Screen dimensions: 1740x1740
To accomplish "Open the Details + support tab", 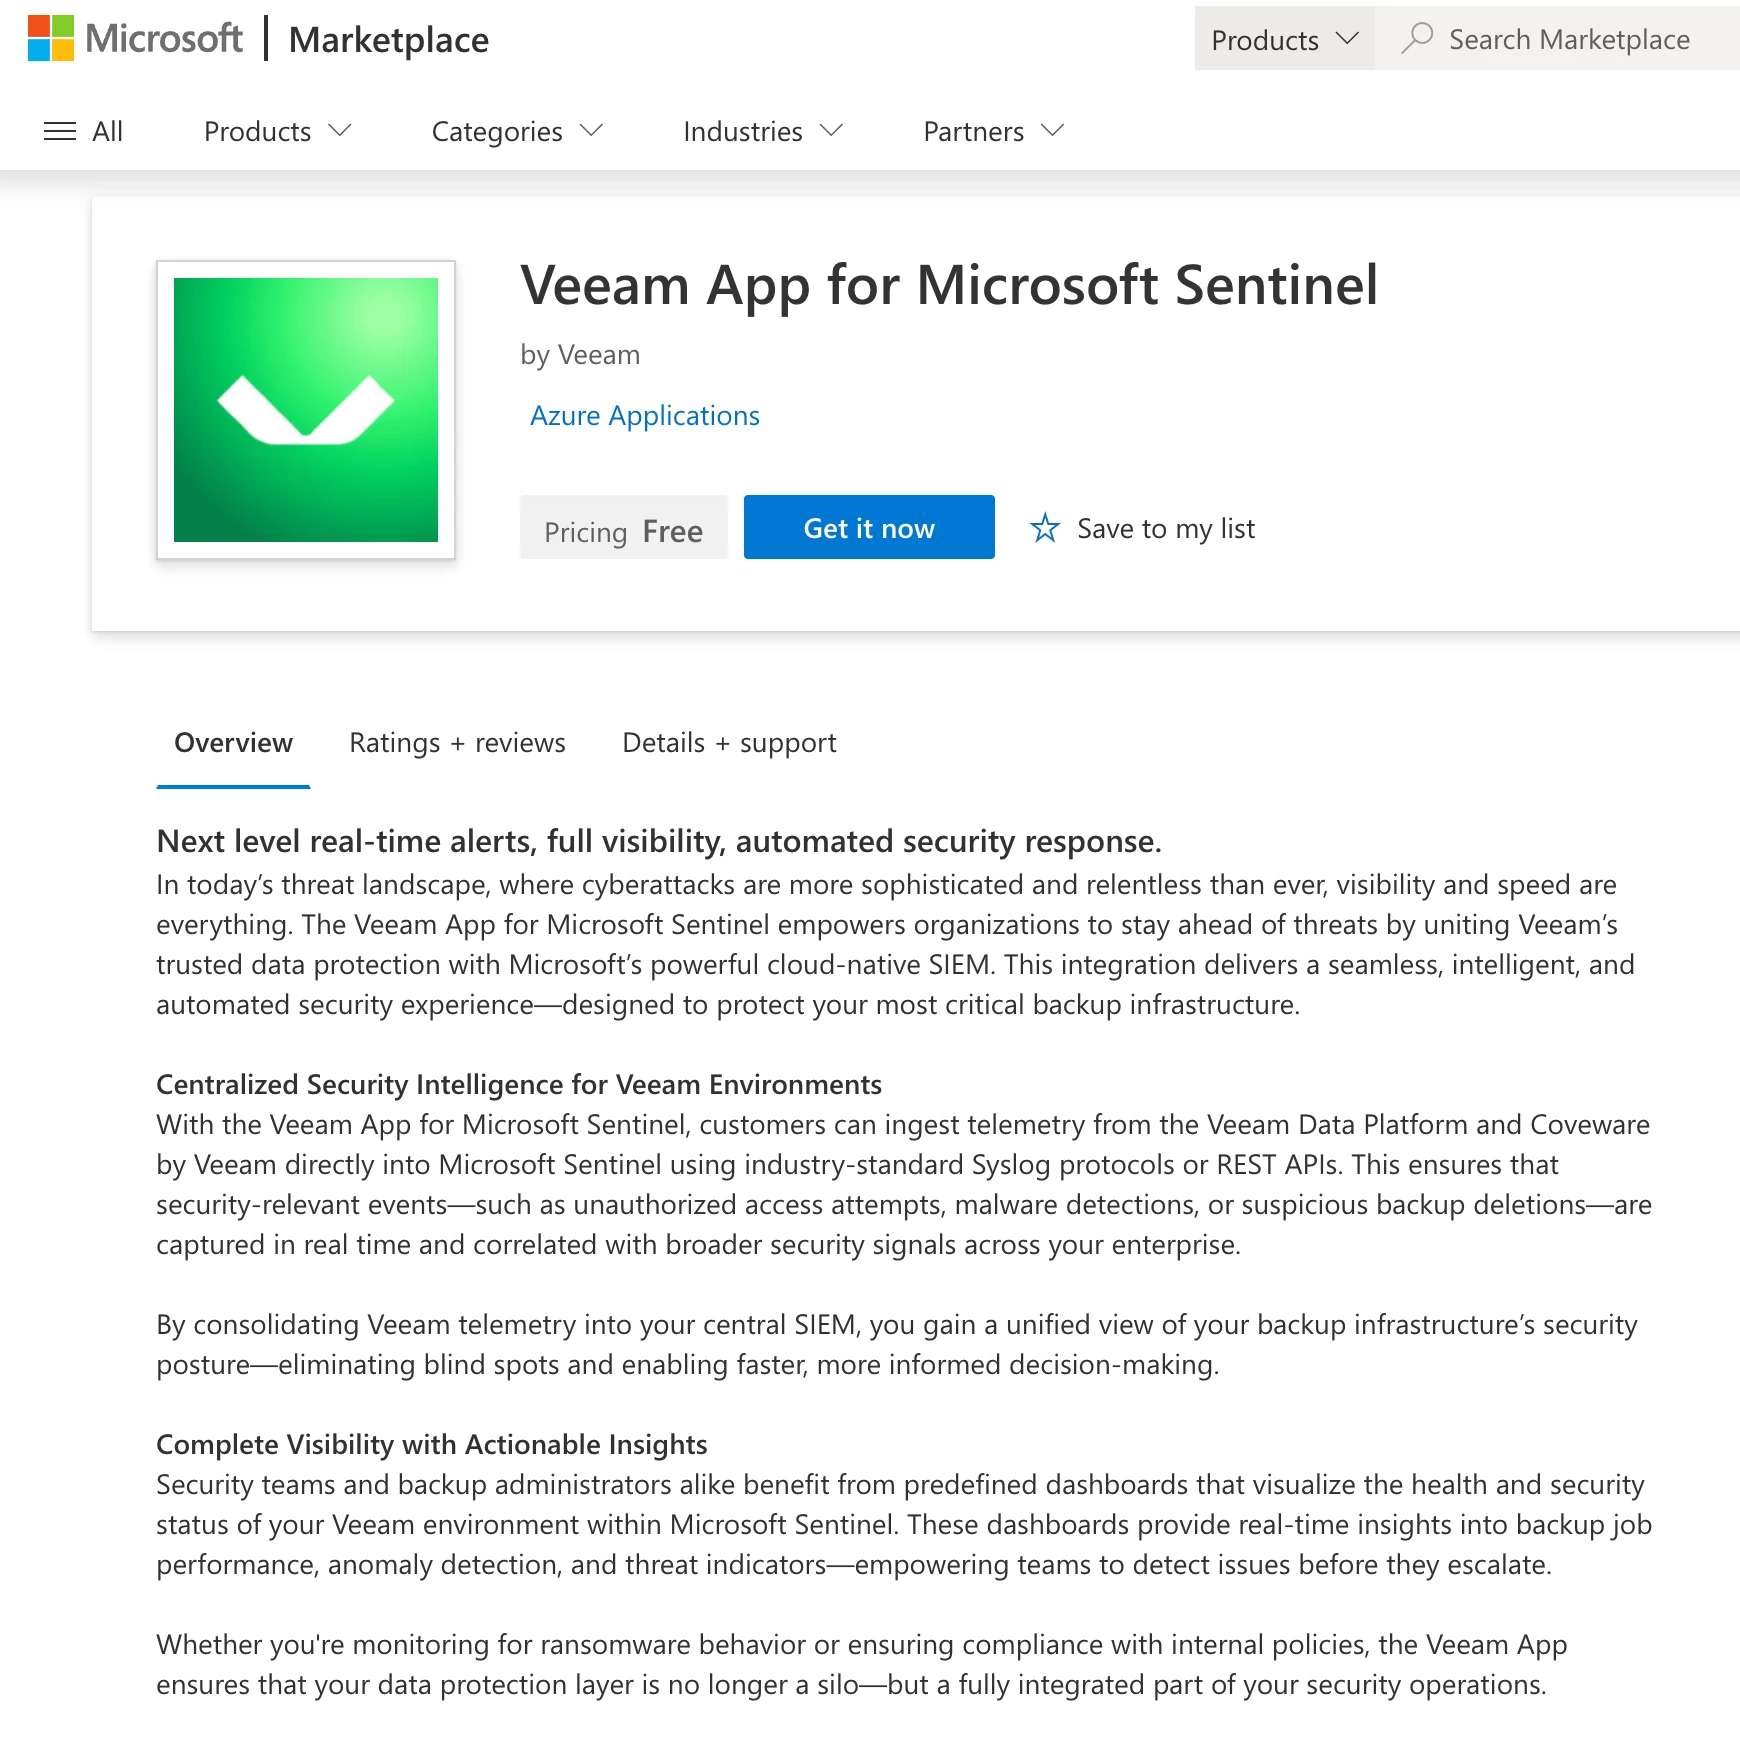I will click(x=728, y=743).
